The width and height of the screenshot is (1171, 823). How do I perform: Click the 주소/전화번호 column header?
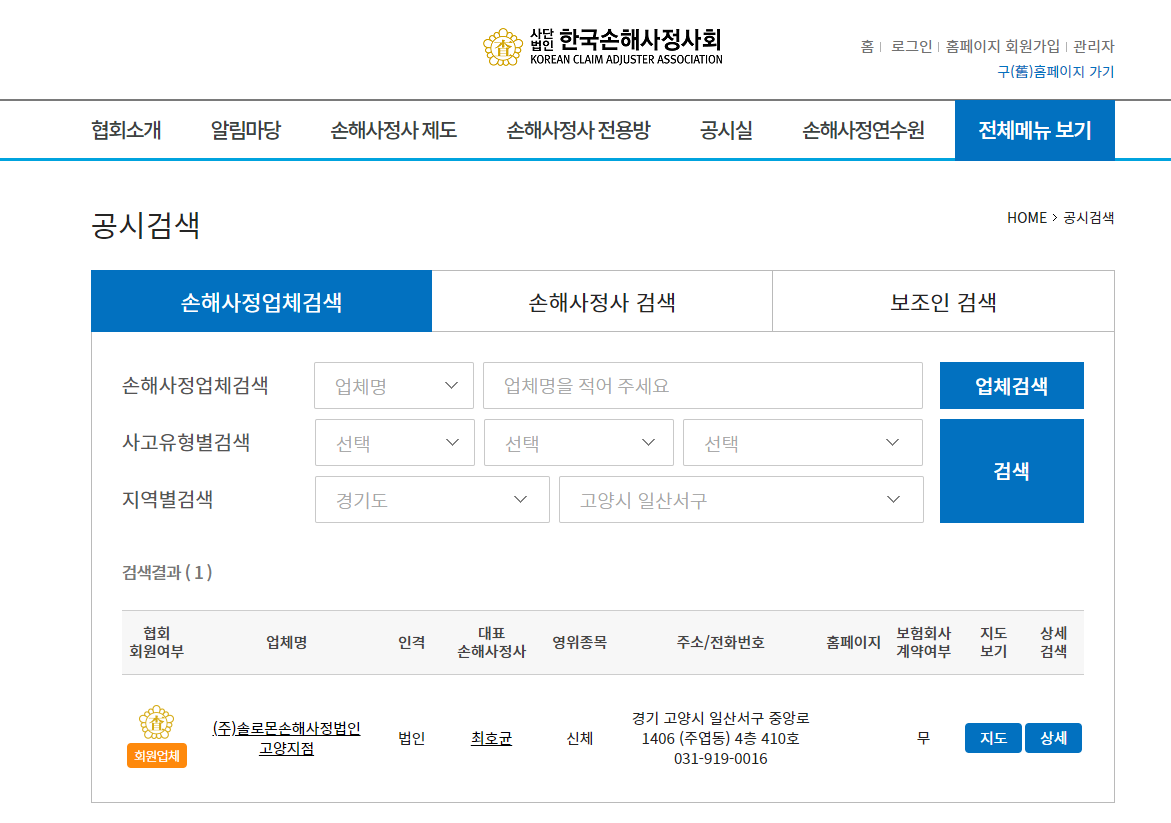pos(721,642)
